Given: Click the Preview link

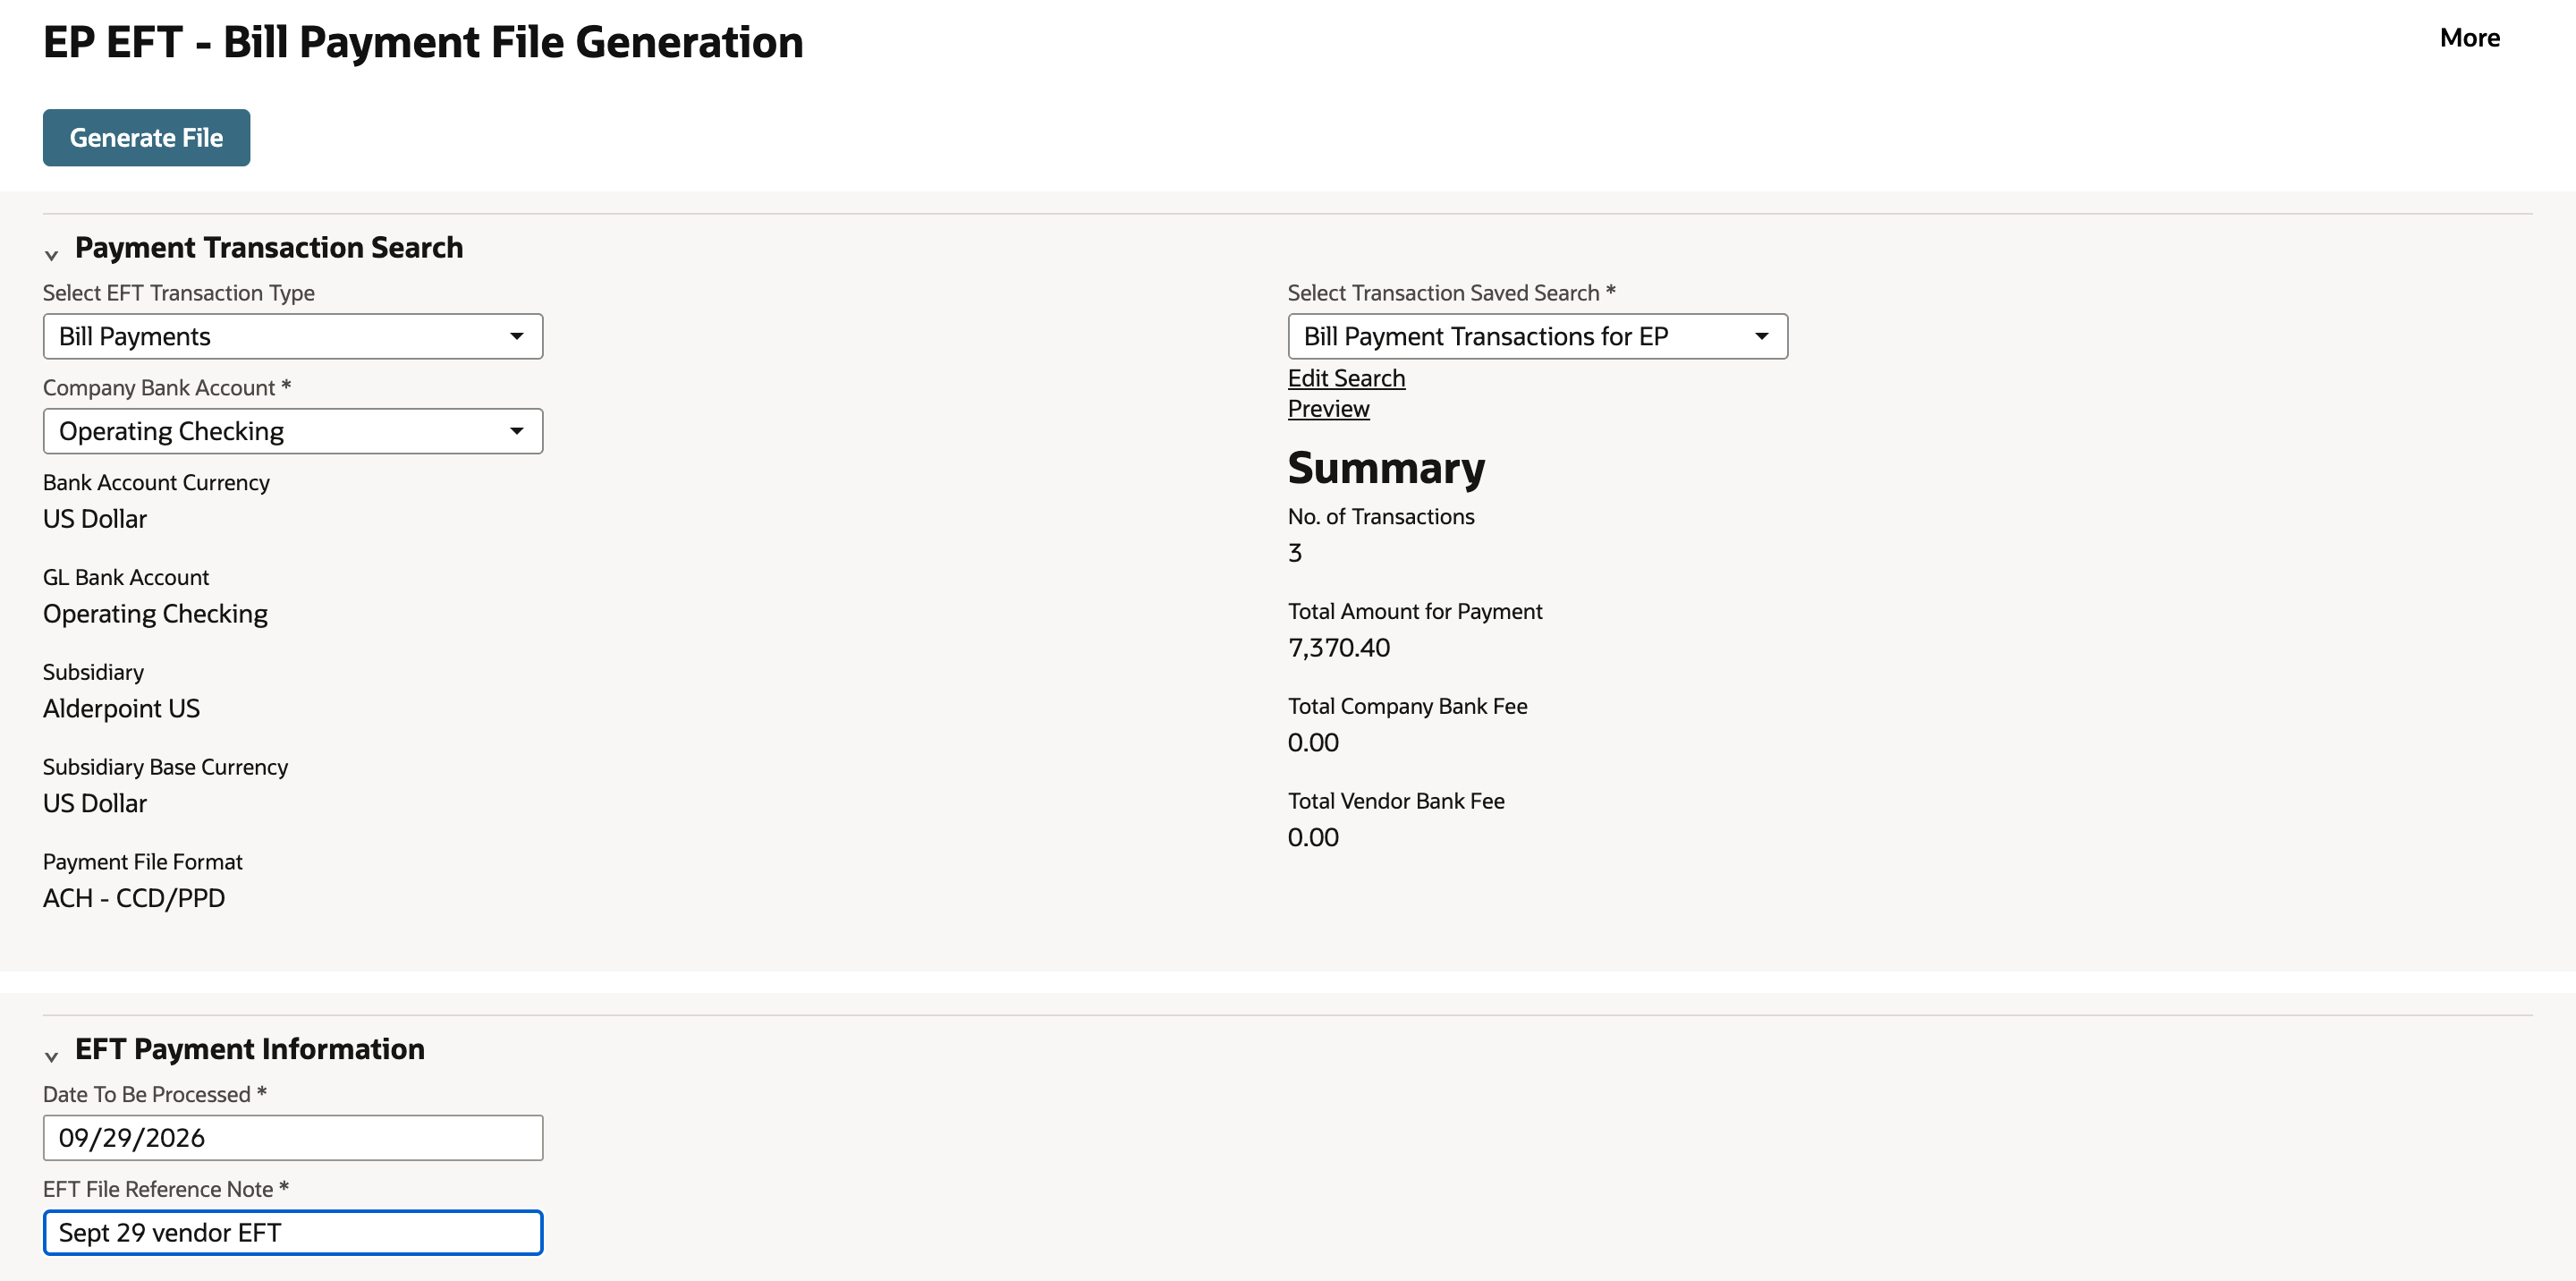Looking at the screenshot, I should click(1328, 409).
